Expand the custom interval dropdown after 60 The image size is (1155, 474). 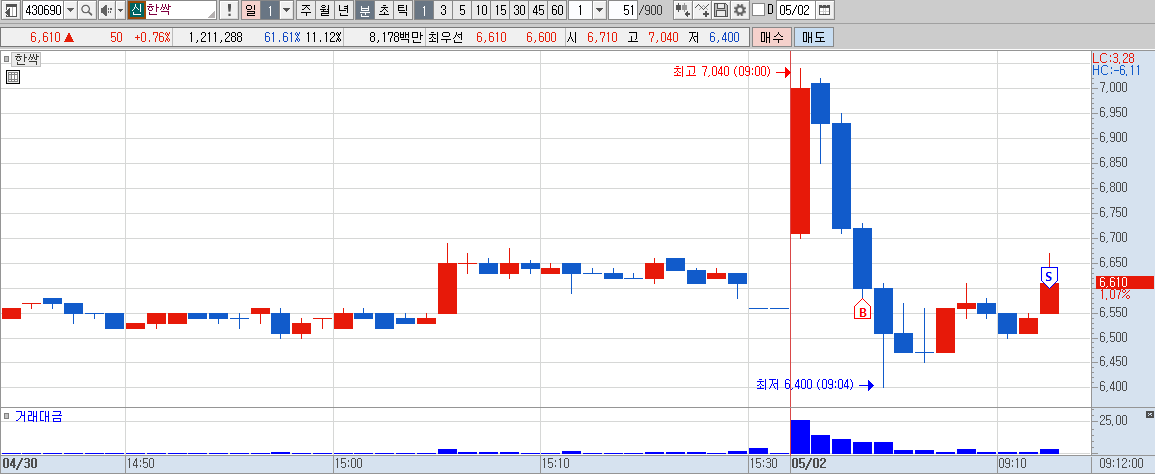coord(599,10)
